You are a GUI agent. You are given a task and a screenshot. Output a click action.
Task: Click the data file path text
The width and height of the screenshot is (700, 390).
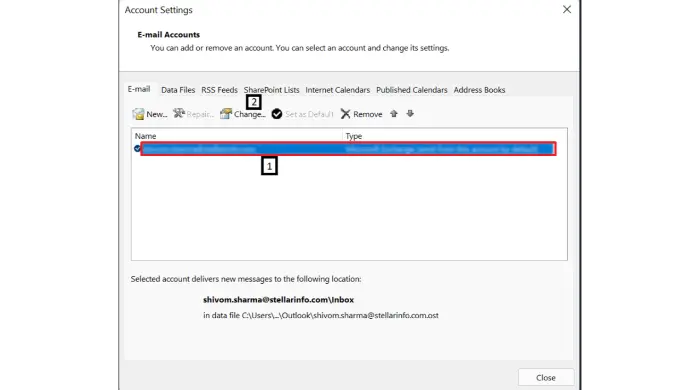(x=321, y=315)
